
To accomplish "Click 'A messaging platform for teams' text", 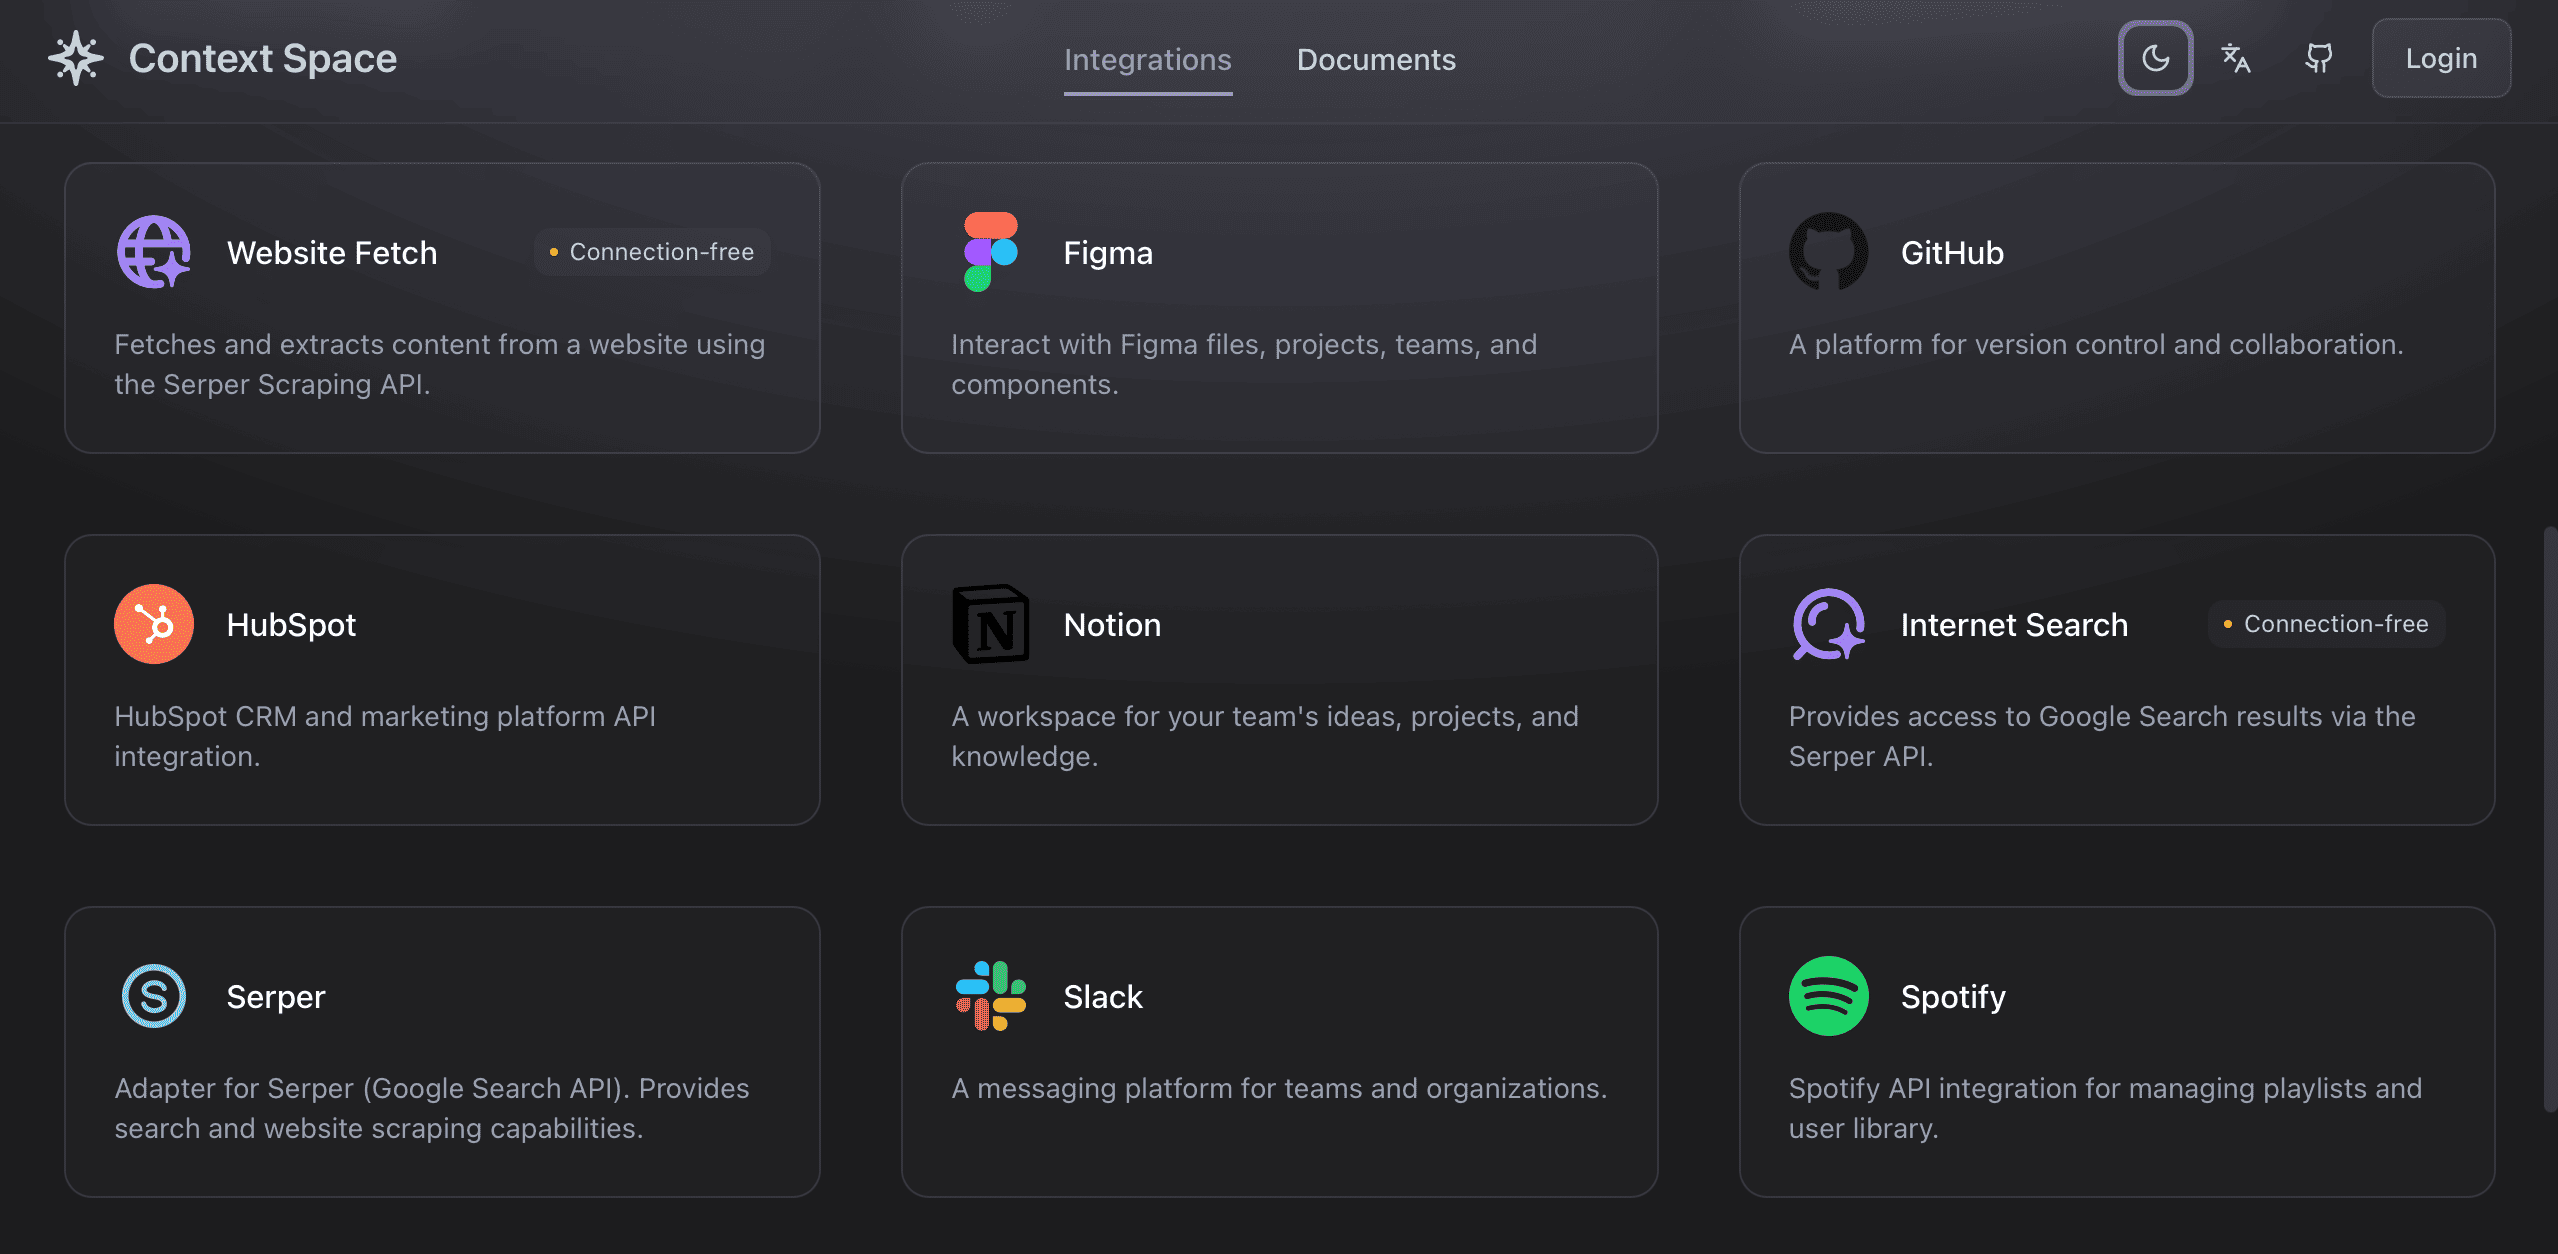I will [x=1279, y=1088].
